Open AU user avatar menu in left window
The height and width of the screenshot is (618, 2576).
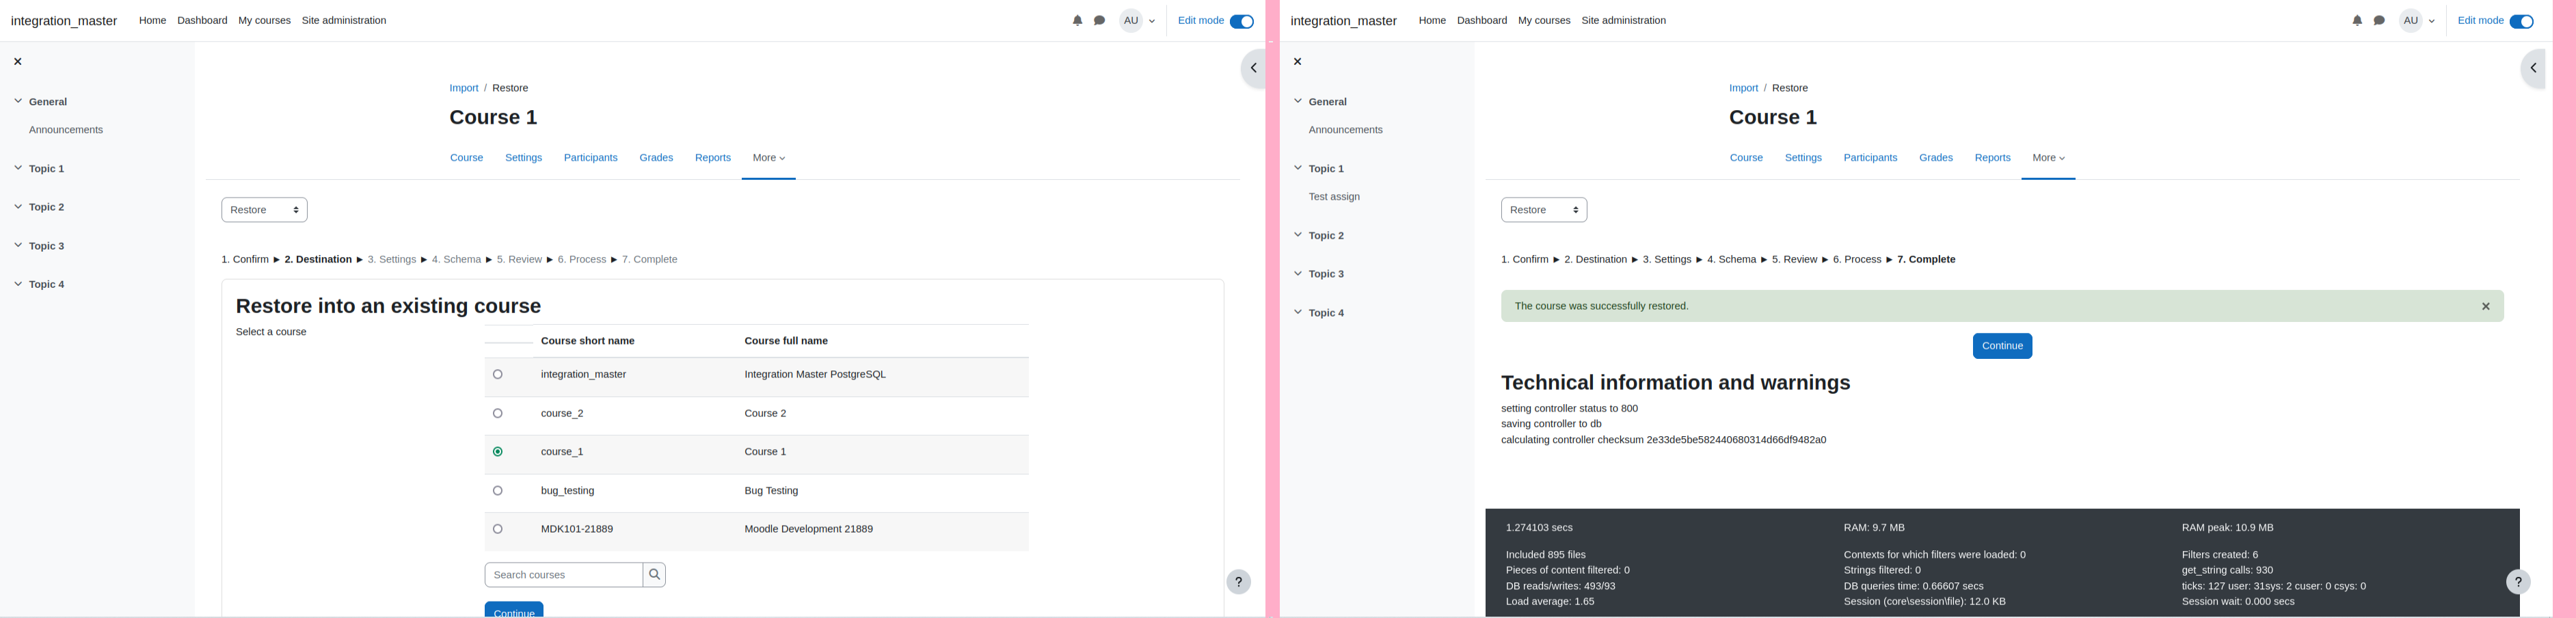click(1138, 21)
